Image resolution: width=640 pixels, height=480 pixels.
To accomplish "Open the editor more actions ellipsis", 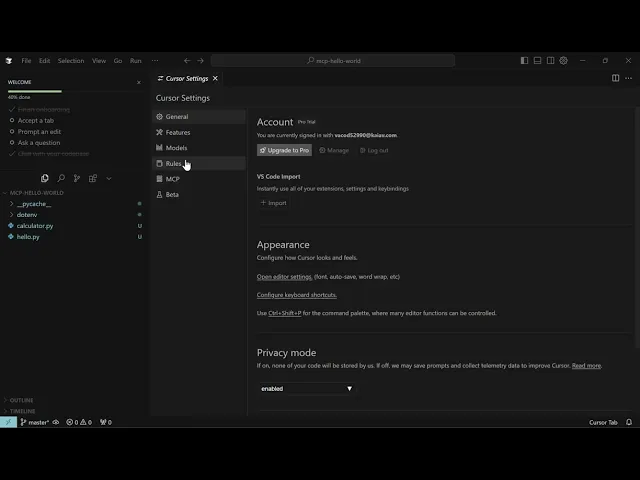I will [x=629, y=78].
